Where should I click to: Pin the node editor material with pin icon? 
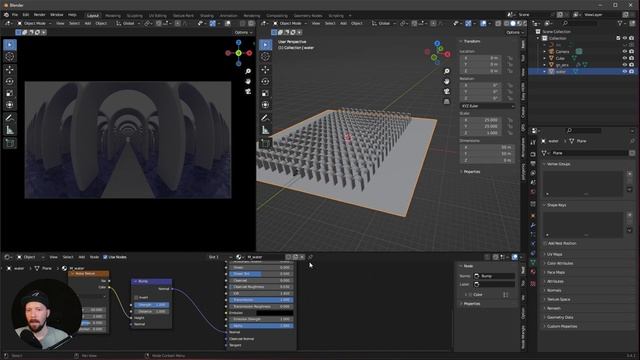point(311,257)
